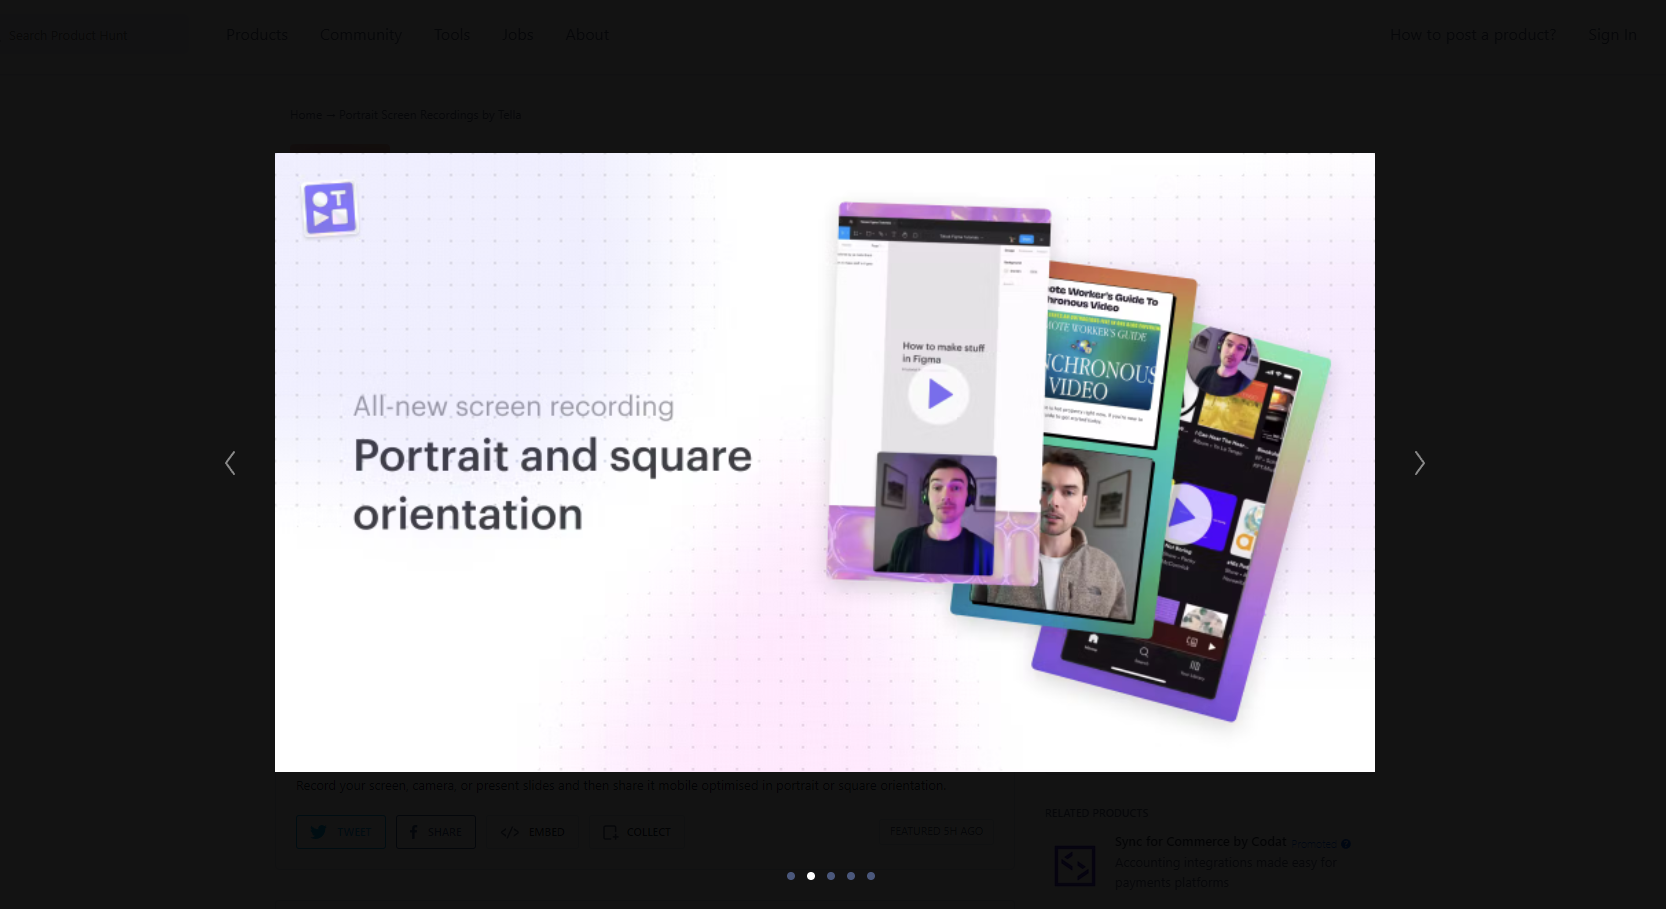The image size is (1666, 909).
Task: Select the fifth carousel dot
Action: coord(871,876)
